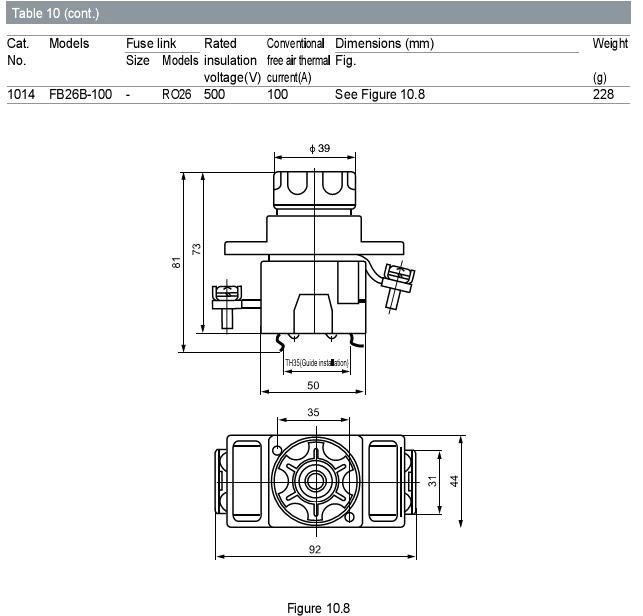Select the weight value '228'

[603, 94]
